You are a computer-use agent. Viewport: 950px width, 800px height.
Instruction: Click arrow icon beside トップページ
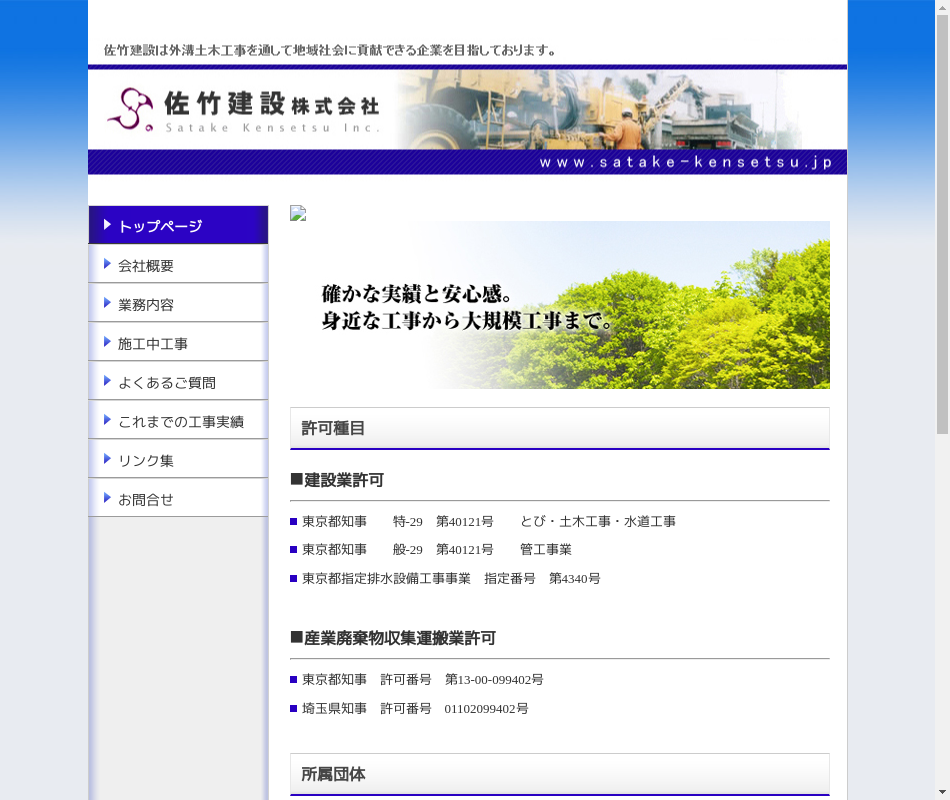[107, 225]
